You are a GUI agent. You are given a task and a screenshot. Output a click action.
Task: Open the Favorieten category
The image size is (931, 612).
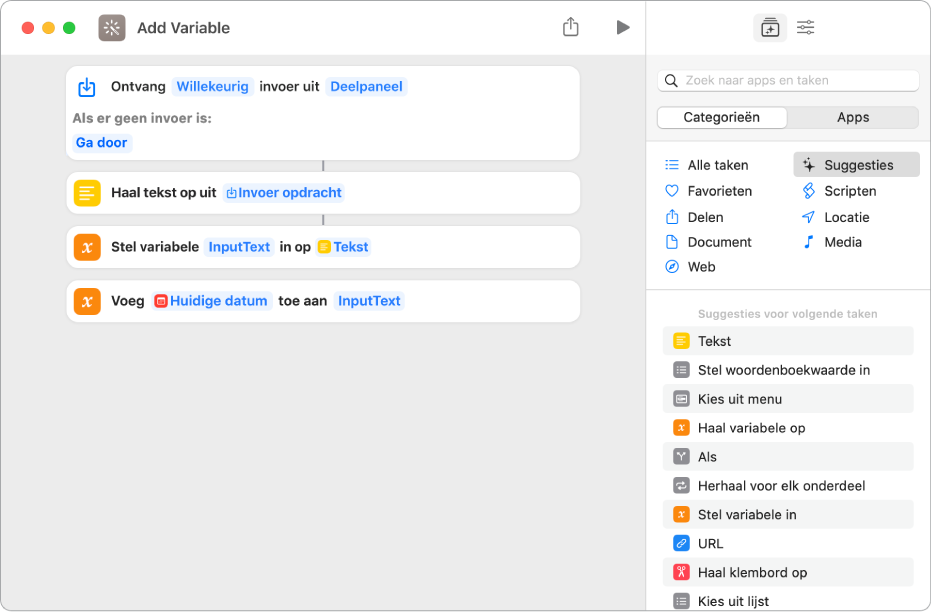[x=719, y=191]
